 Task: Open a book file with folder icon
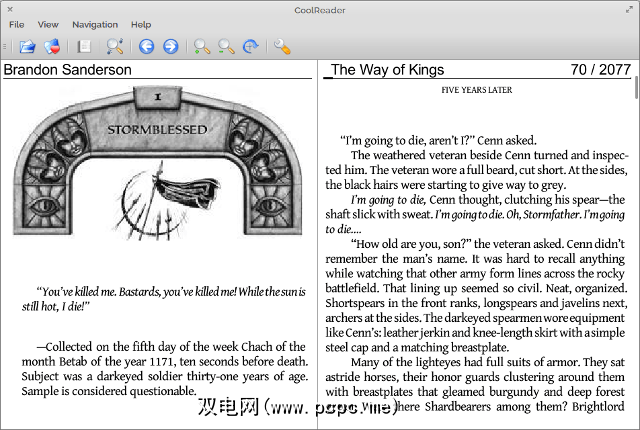[27, 47]
